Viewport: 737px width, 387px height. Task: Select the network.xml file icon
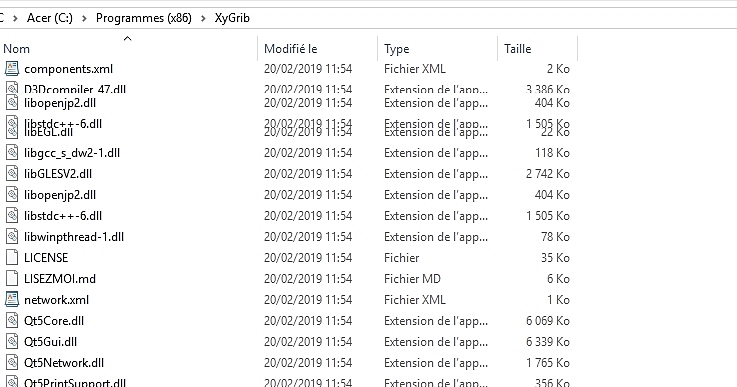(x=12, y=300)
